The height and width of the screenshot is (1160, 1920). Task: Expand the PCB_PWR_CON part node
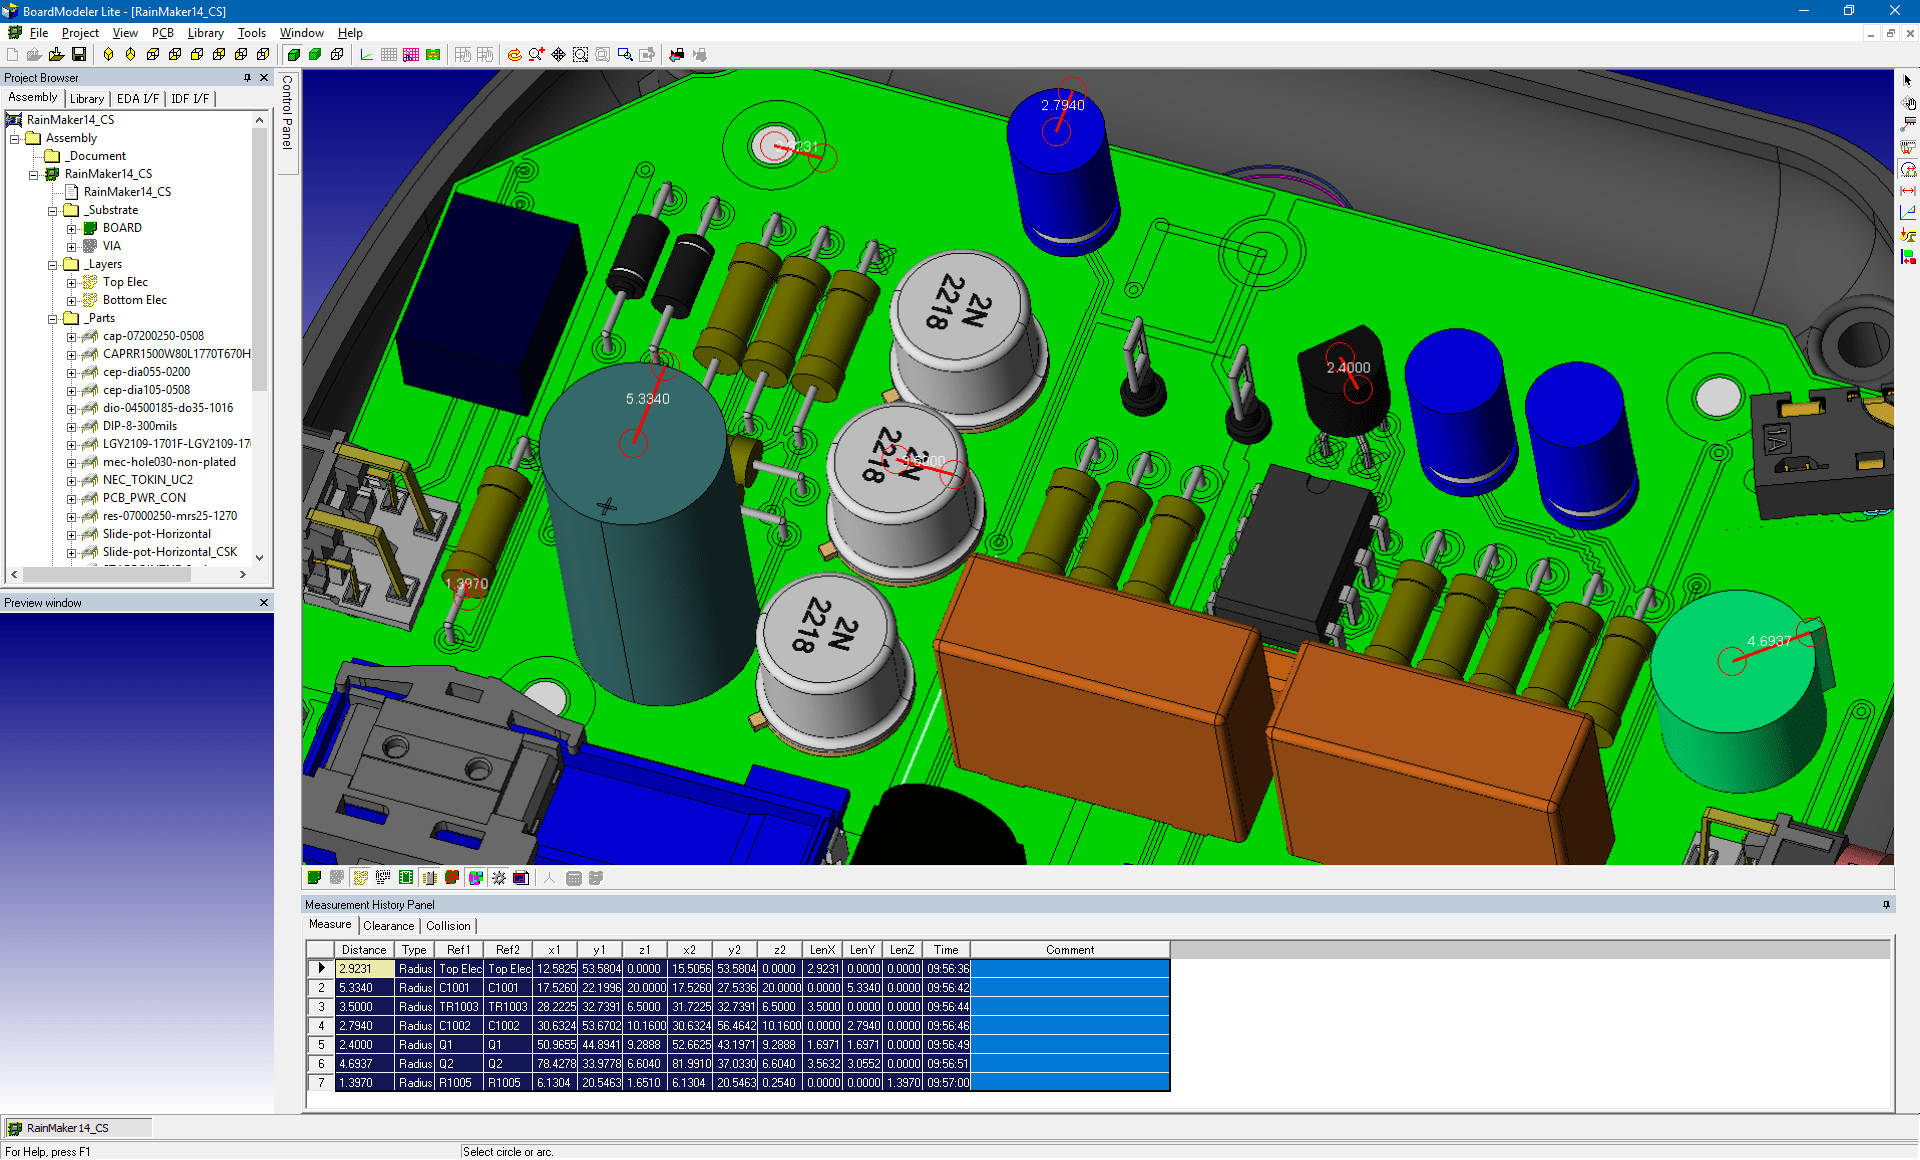point(71,498)
